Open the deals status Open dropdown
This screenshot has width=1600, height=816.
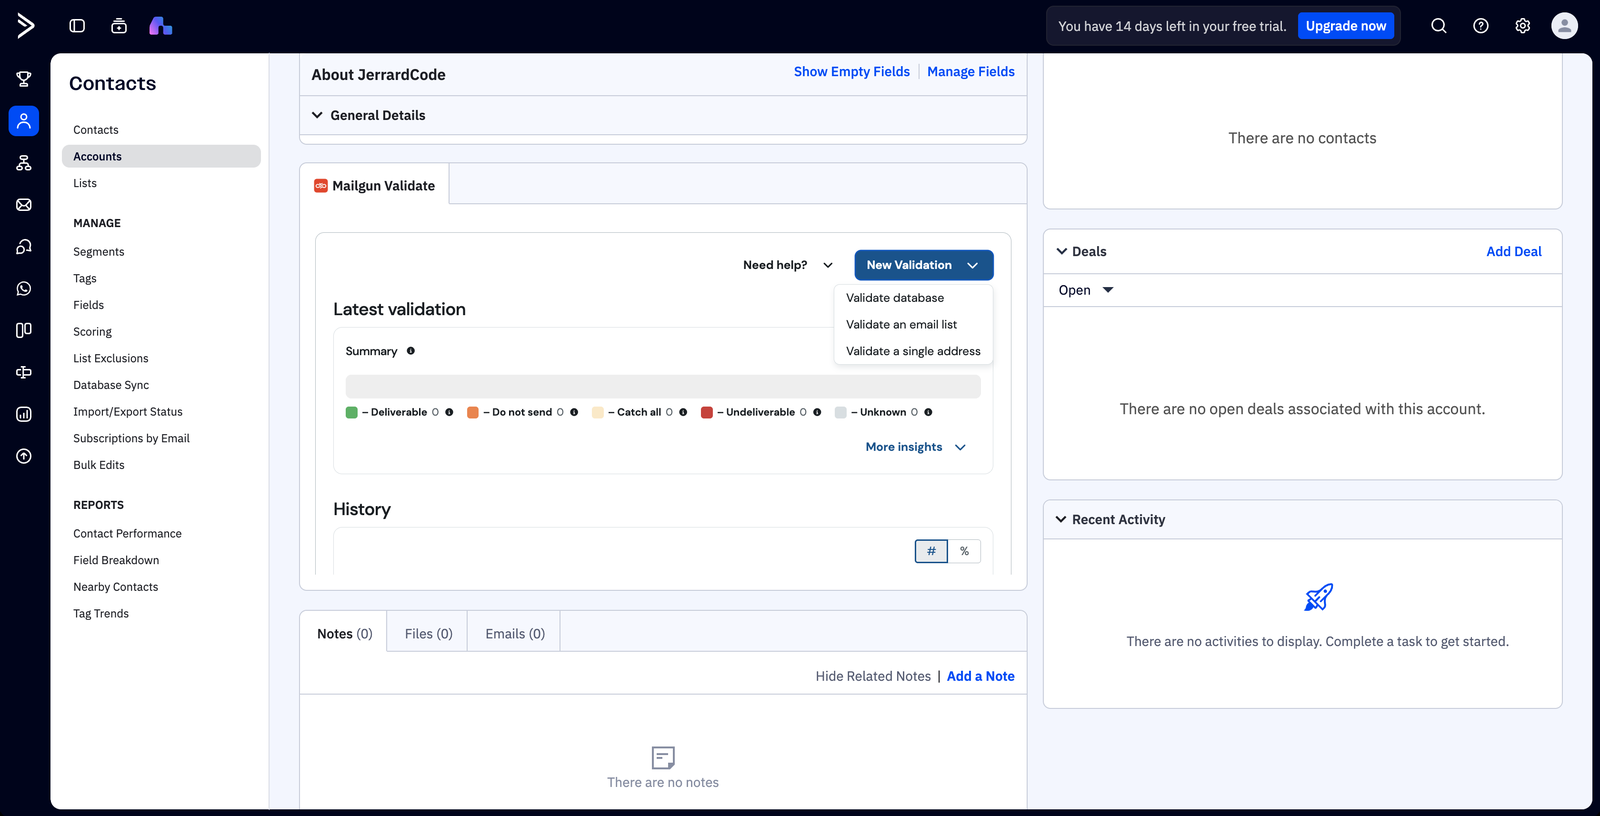(x=1086, y=290)
